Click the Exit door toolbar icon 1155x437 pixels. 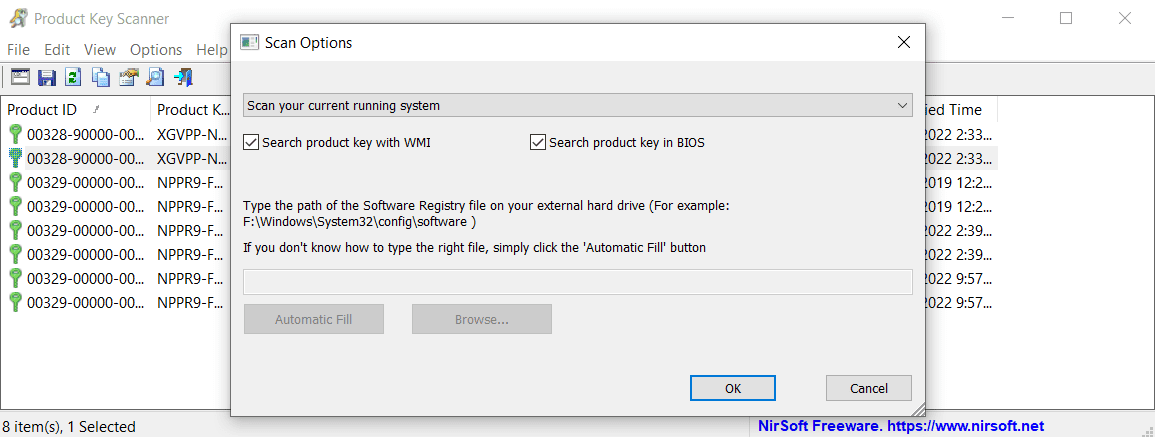(183, 77)
